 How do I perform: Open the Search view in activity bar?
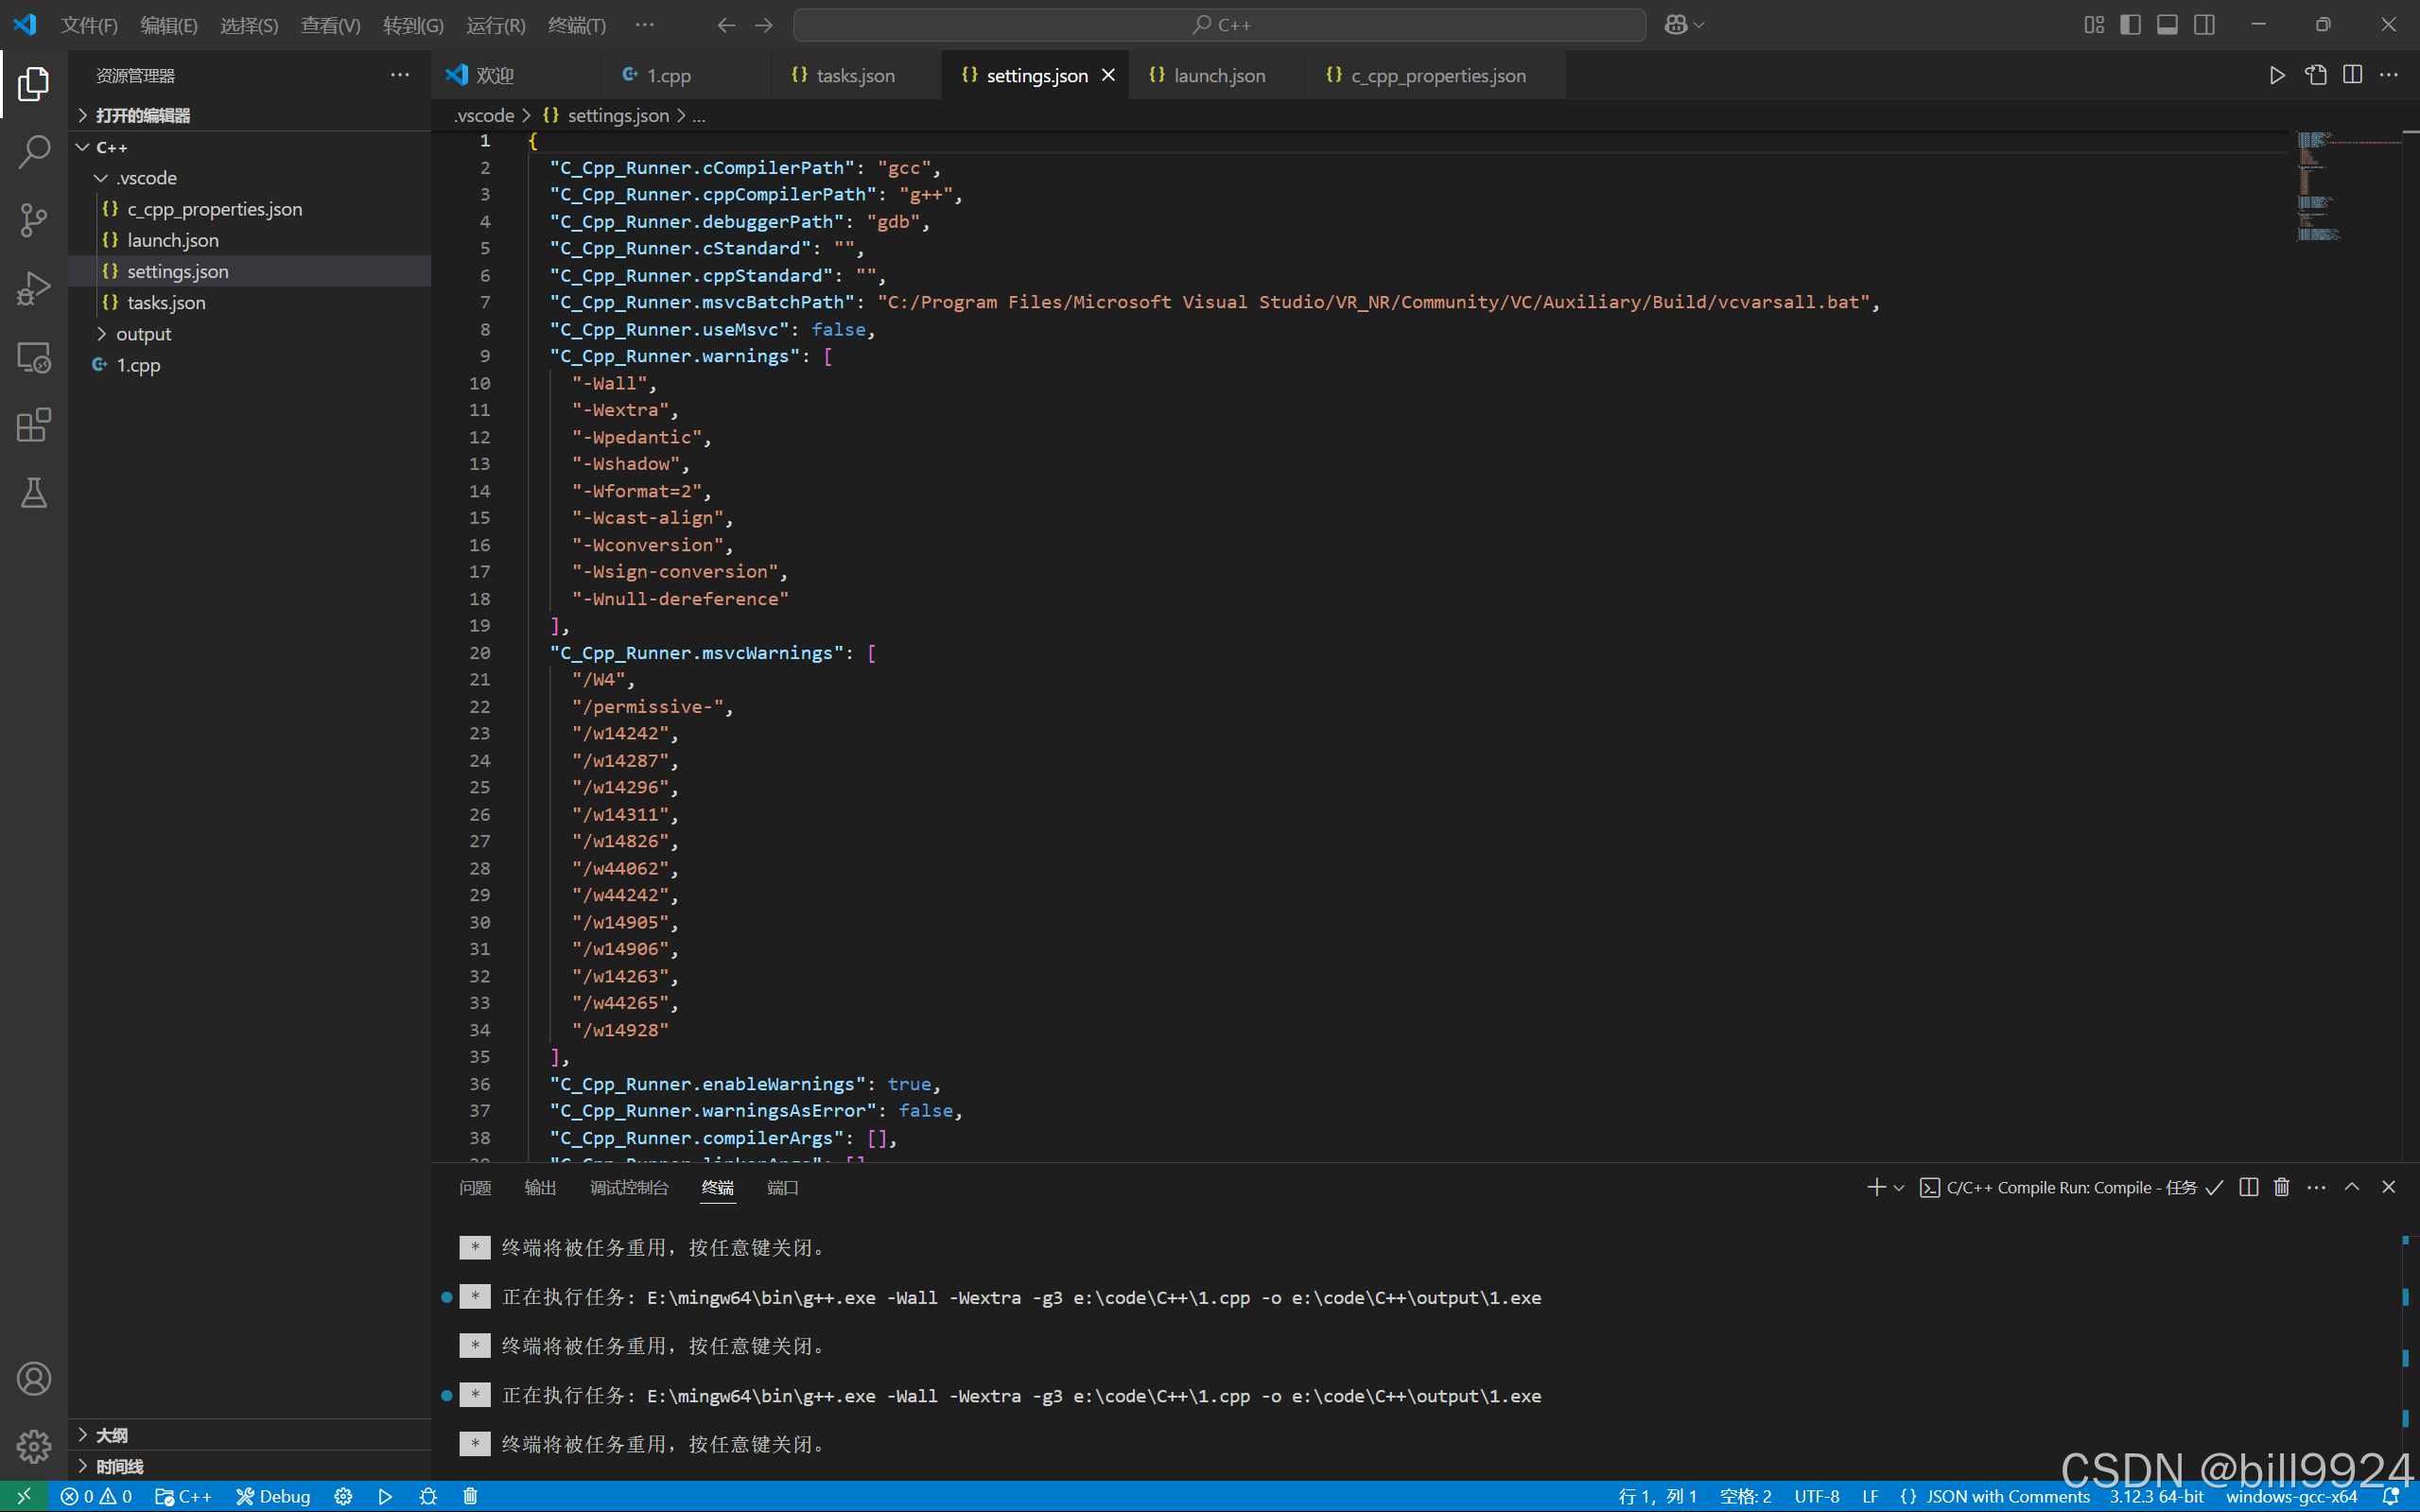(x=34, y=152)
